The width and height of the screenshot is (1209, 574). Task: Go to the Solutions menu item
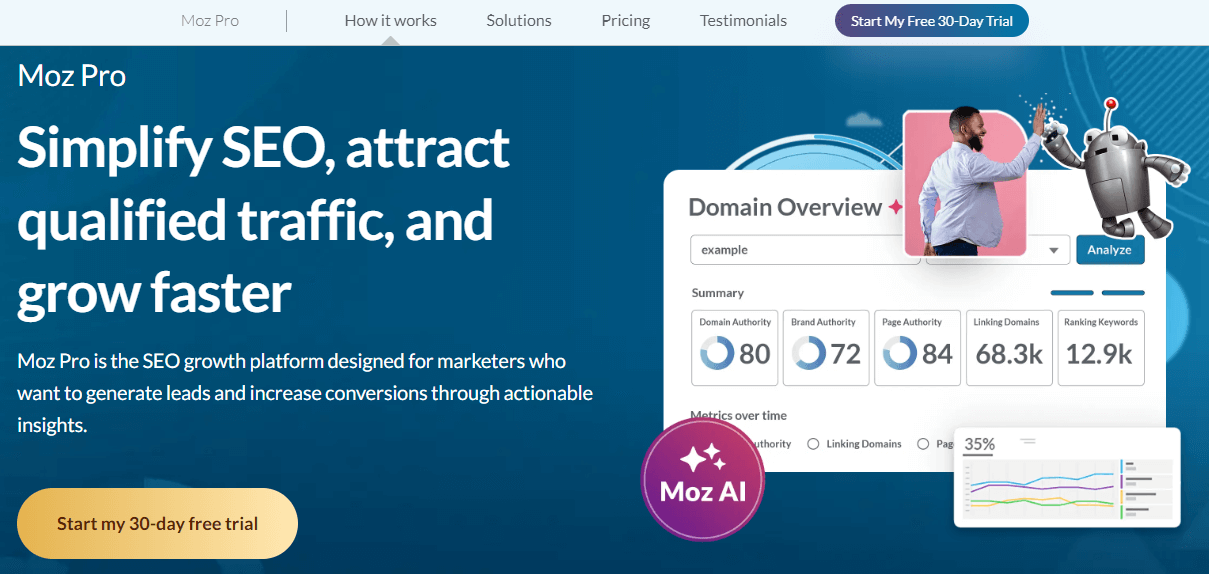[x=519, y=20]
